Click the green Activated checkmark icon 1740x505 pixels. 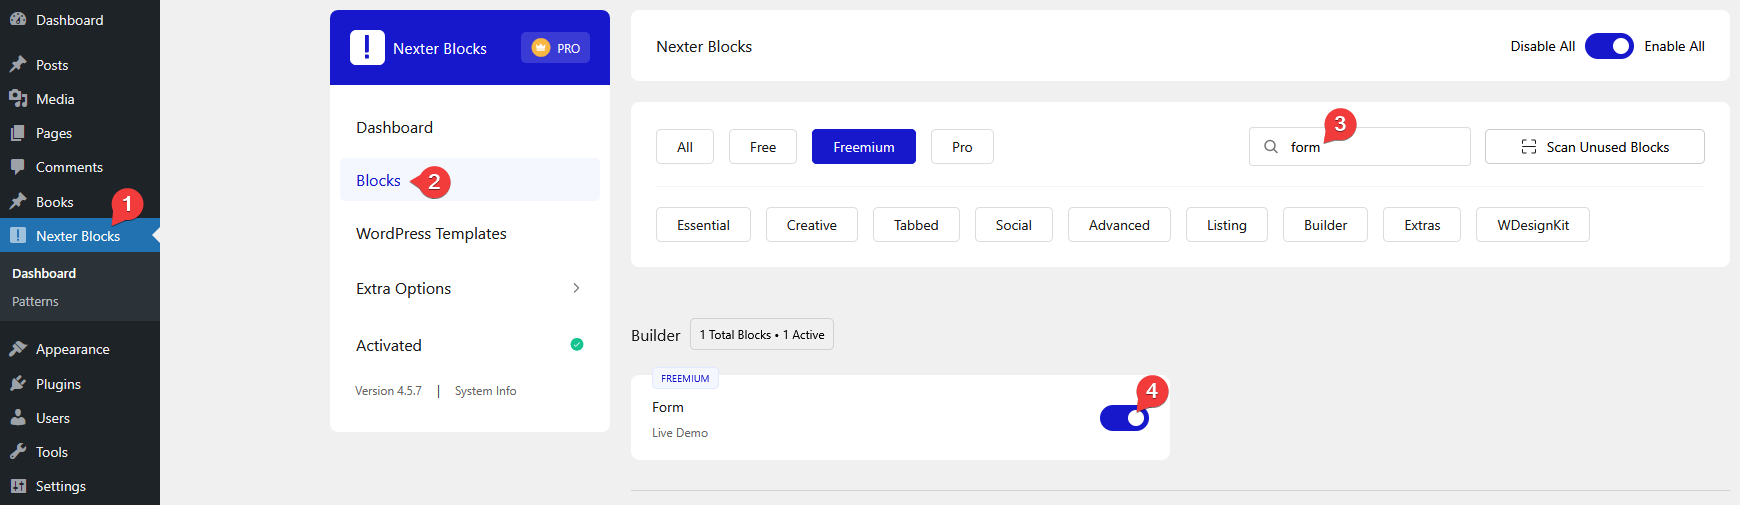pyautogui.click(x=577, y=345)
